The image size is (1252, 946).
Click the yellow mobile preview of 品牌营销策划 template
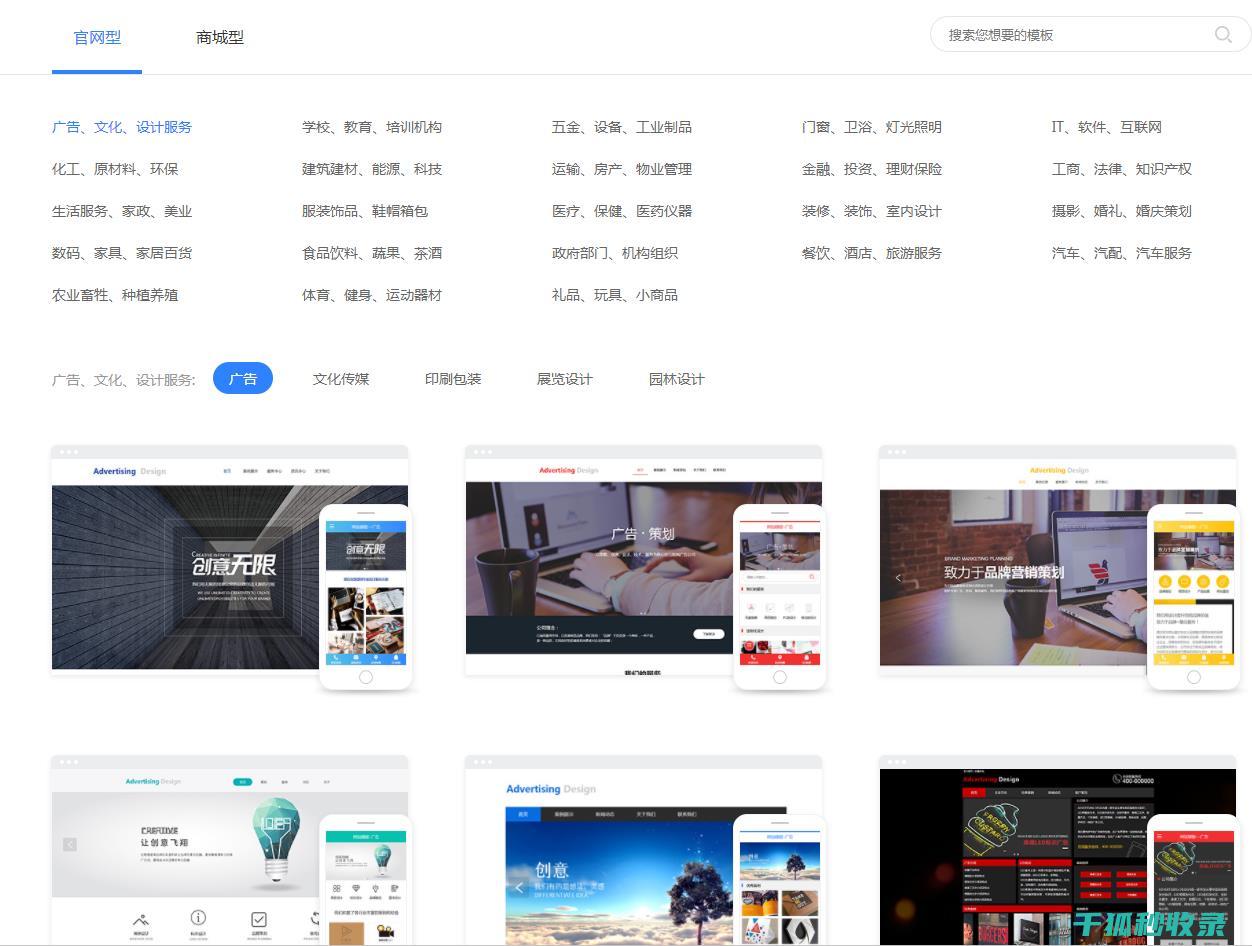pyautogui.click(x=1194, y=597)
